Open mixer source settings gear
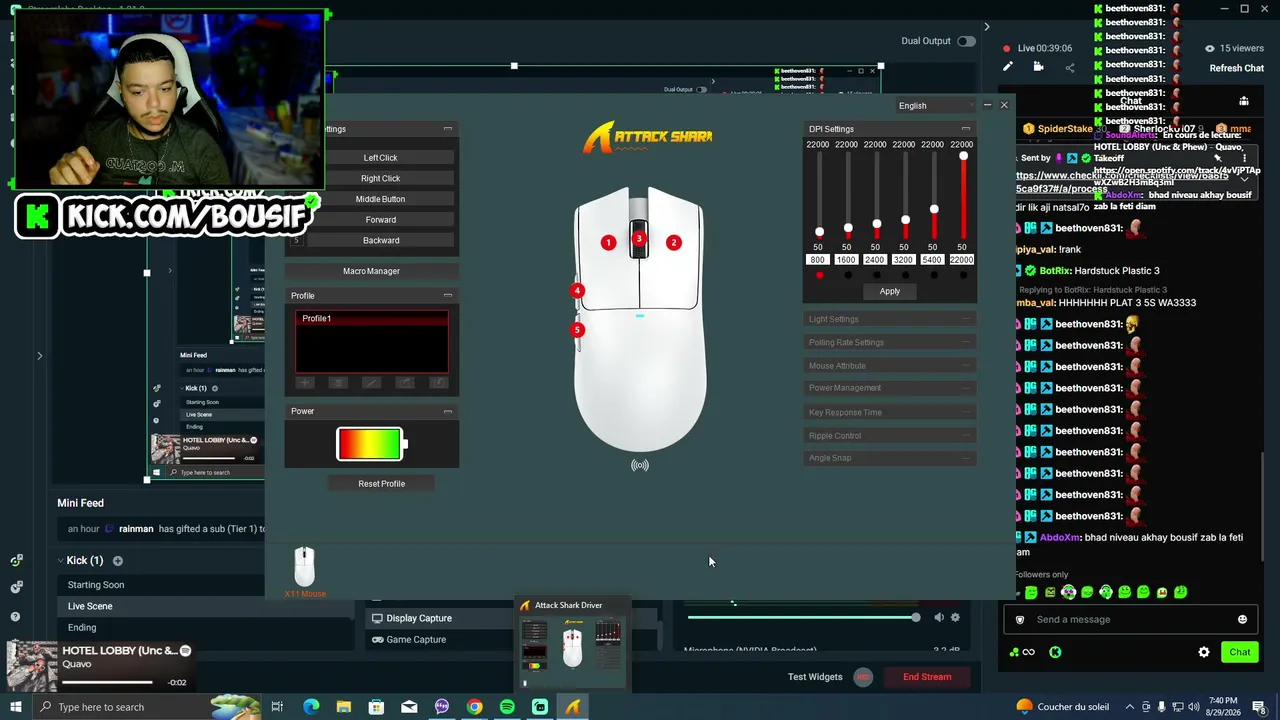Viewport: 1280px width, 720px height. click(955, 618)
